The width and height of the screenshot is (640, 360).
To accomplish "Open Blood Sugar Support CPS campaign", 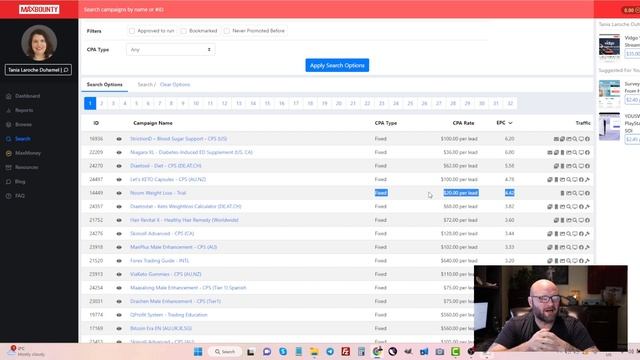I will (178, 139).
